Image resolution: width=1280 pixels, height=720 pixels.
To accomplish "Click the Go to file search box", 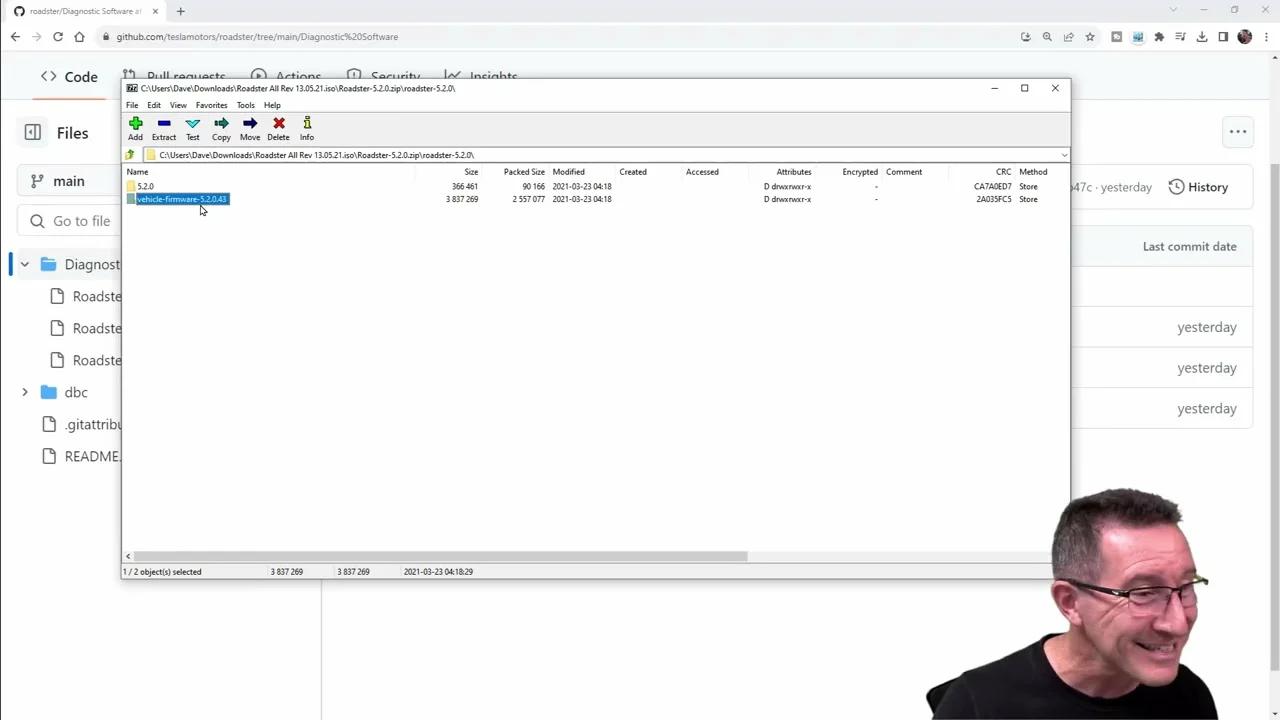I will [x=80, y=221].
